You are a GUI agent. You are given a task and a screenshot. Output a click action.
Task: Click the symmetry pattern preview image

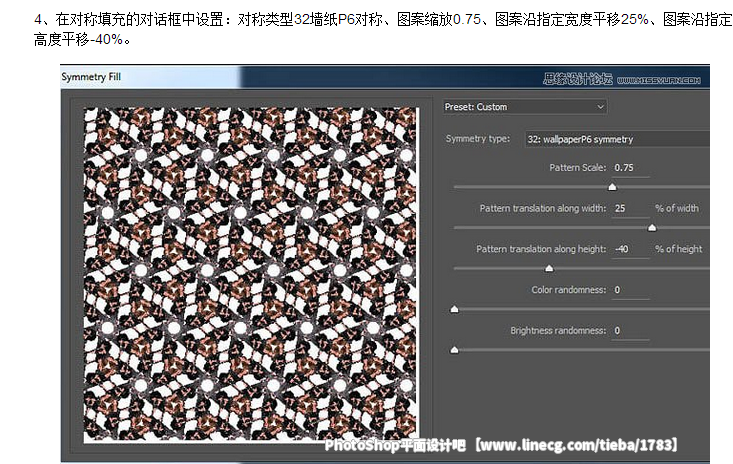tap(251, 275)
